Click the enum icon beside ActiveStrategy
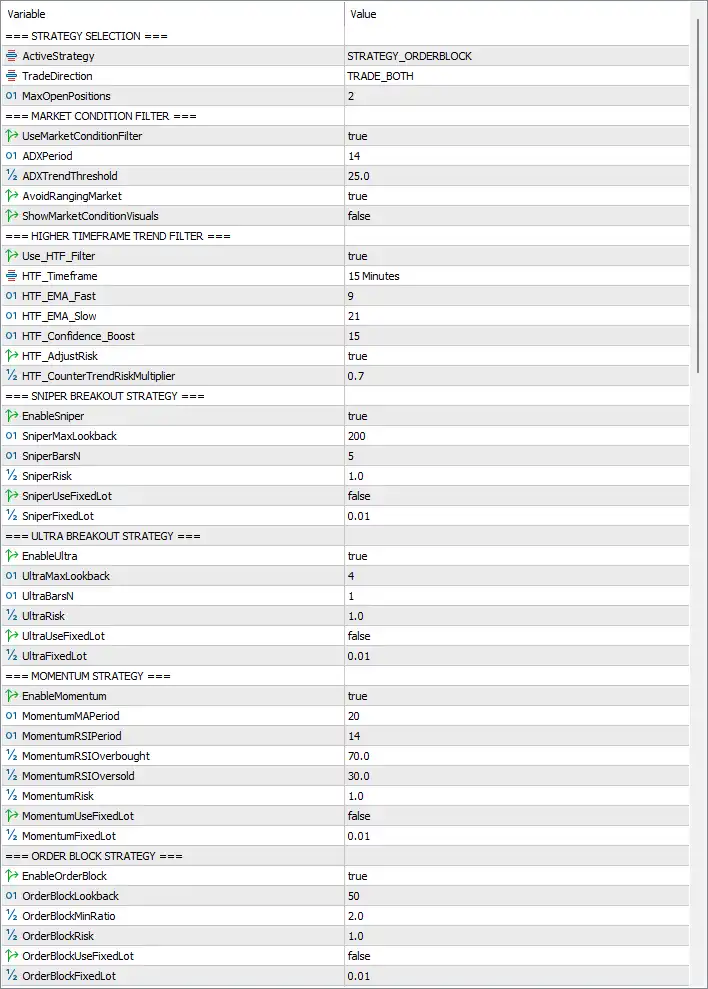This screenshot has width=708, height=989. point(11,56)
